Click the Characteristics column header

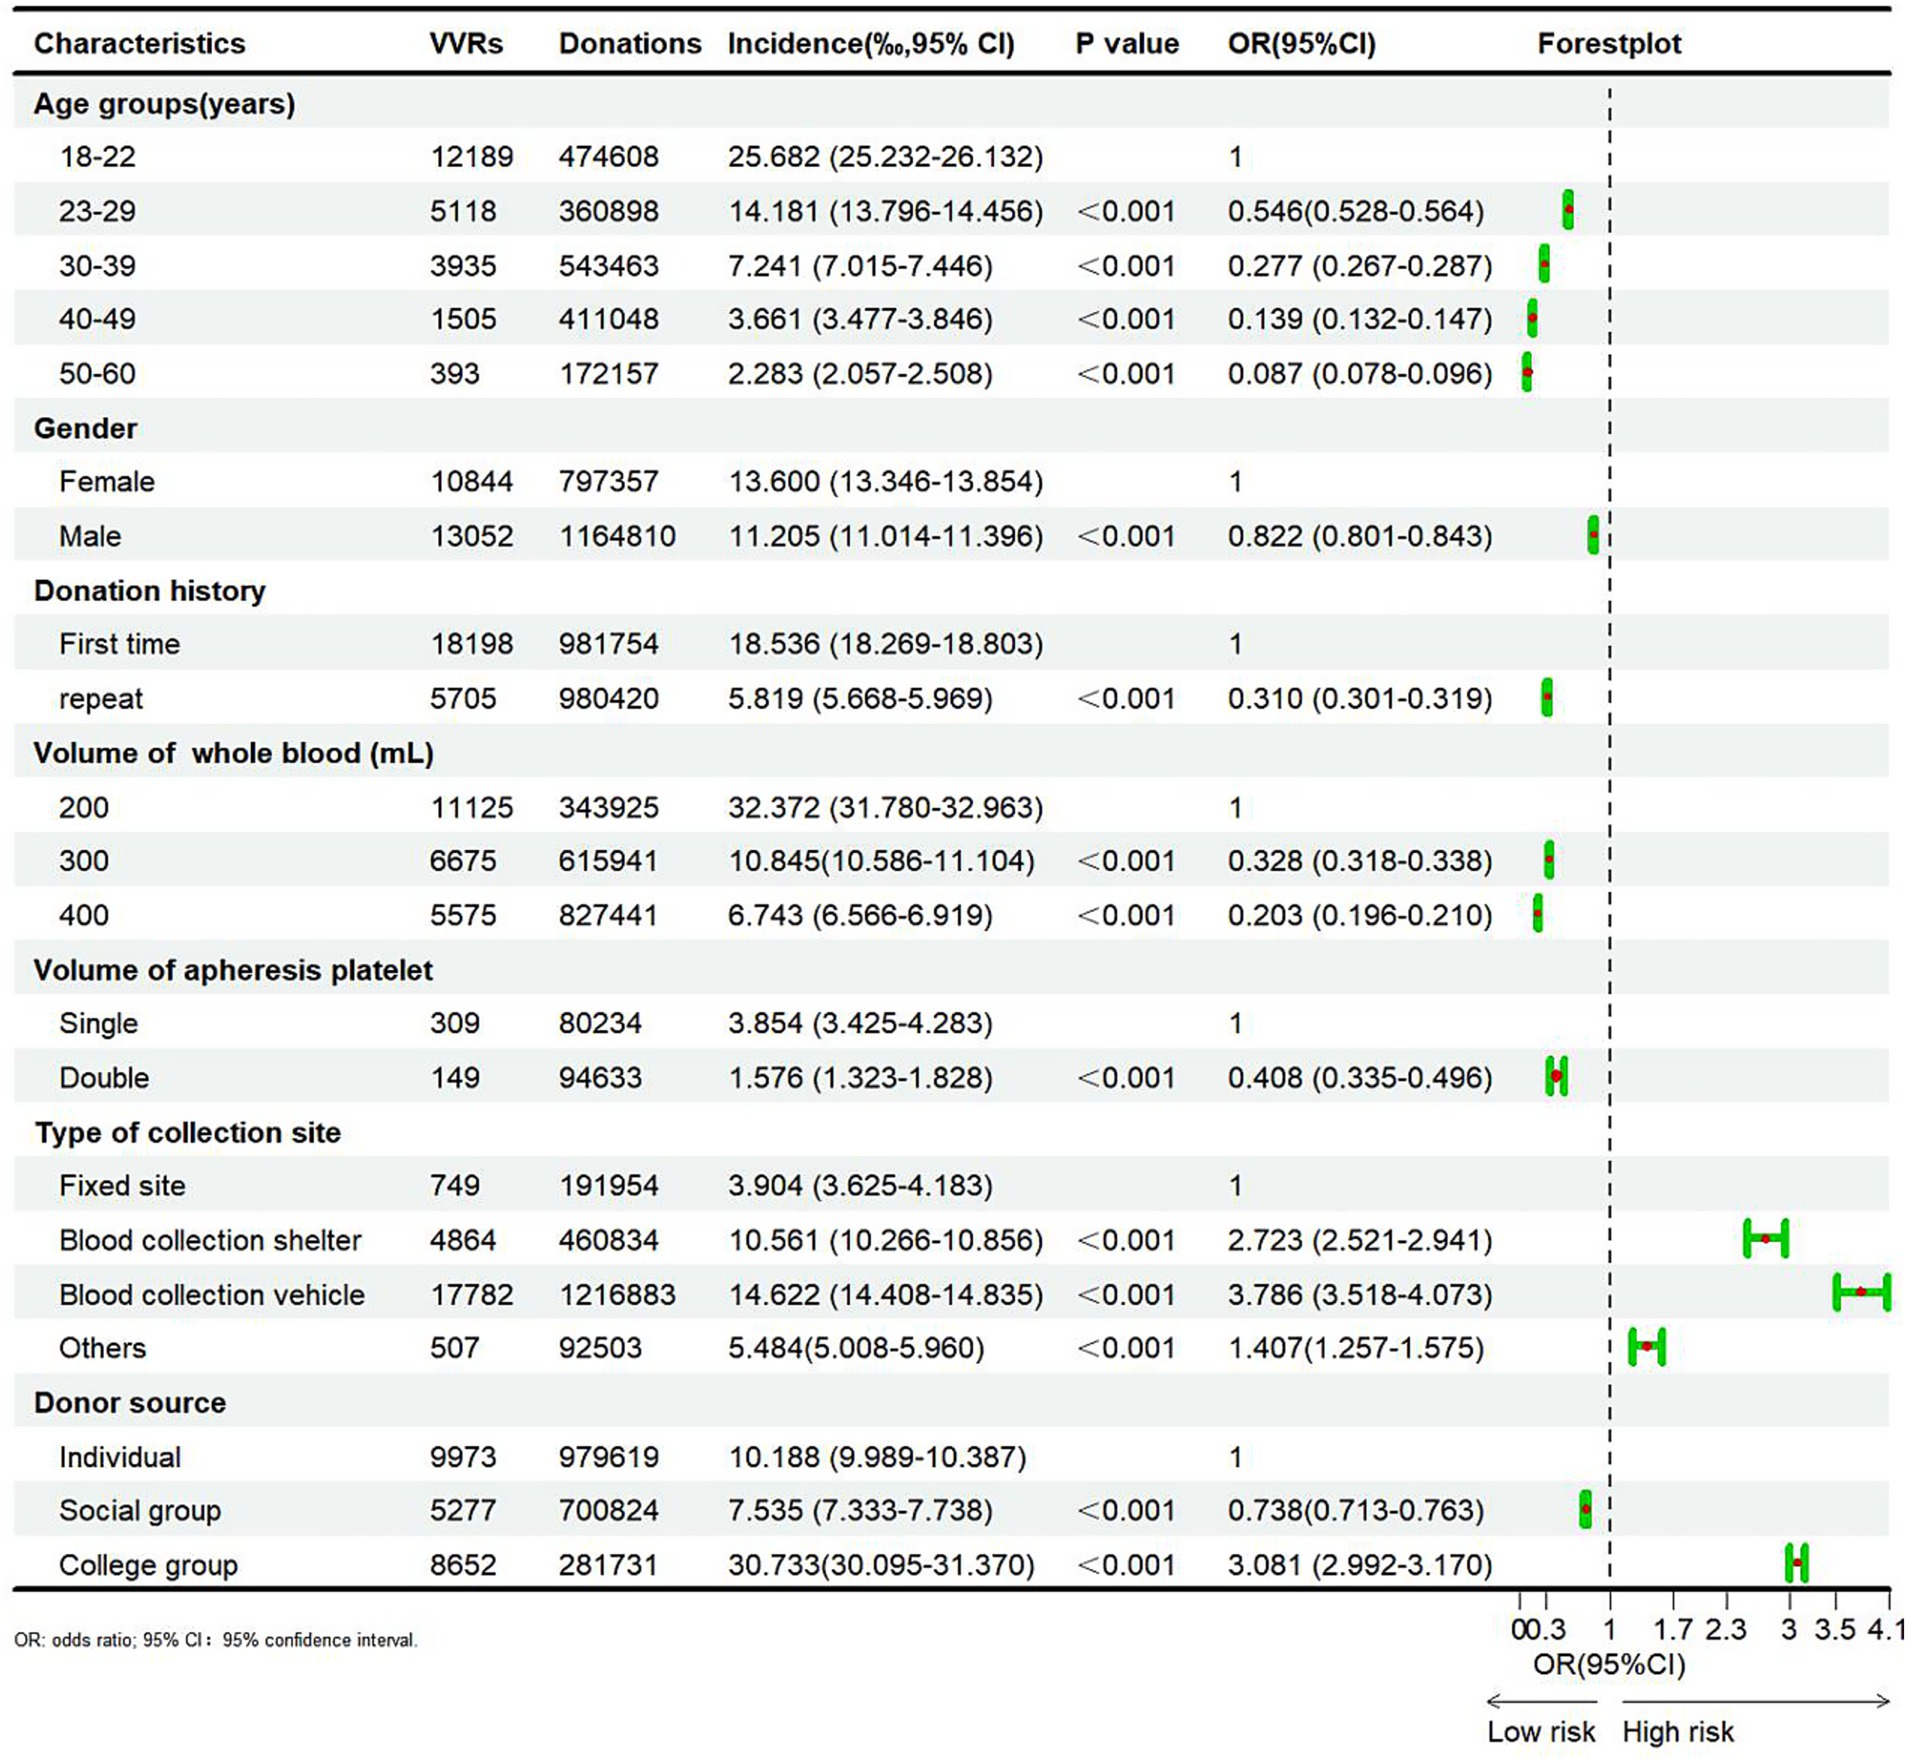point(139,44)
